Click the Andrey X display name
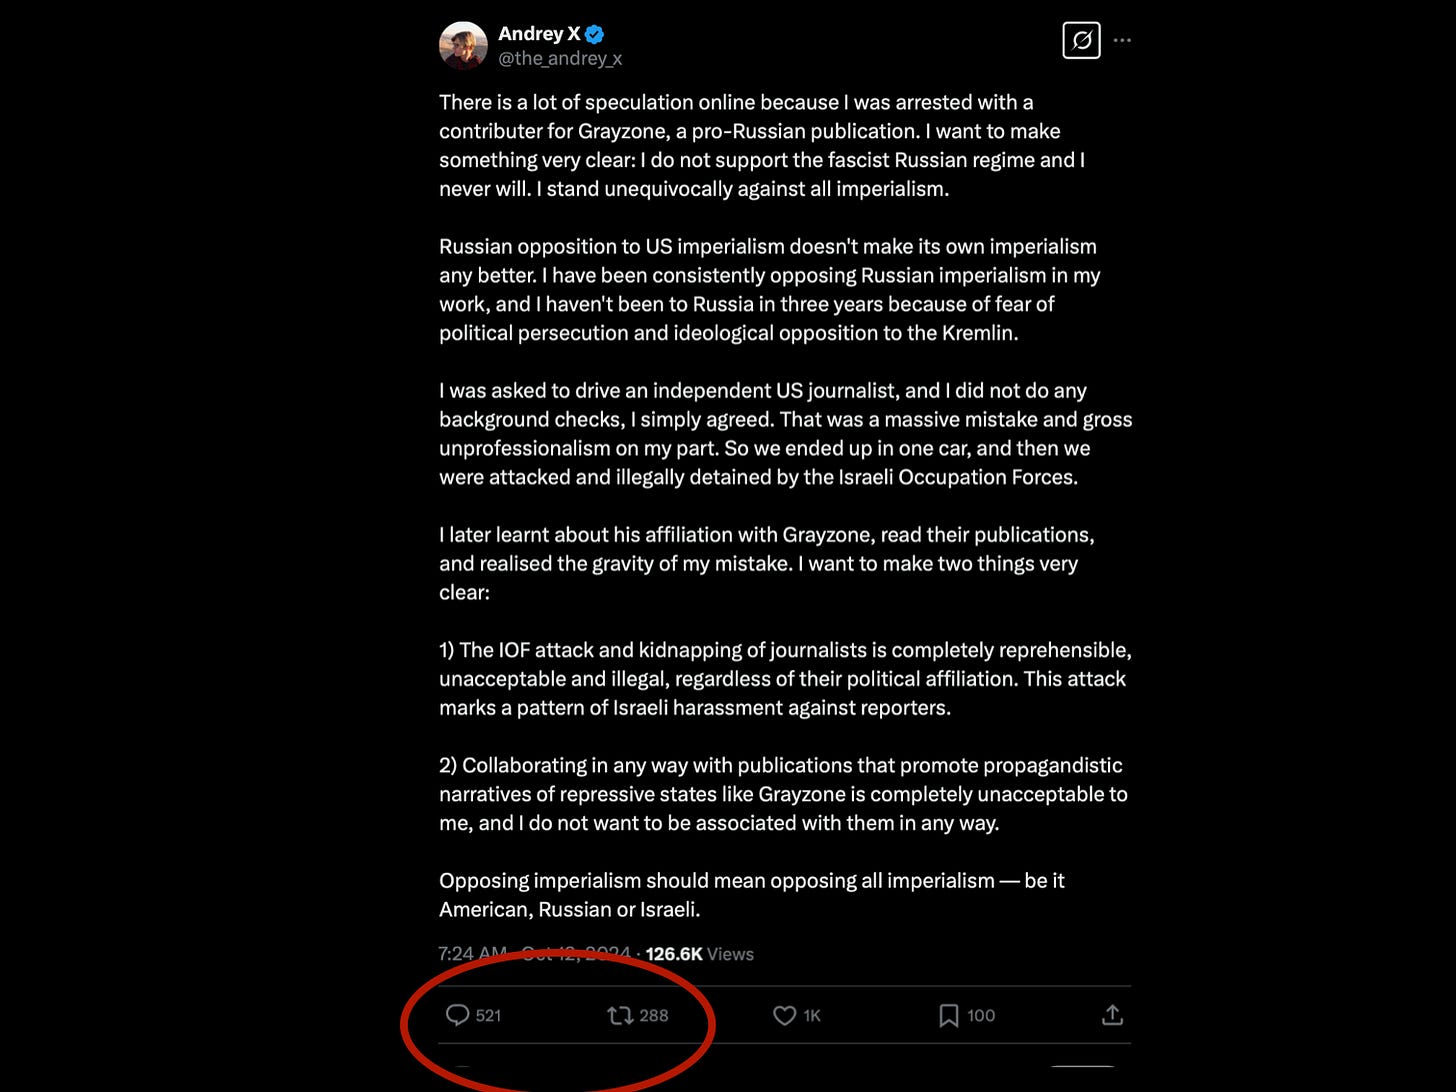The width and height of the screenshot is (1456, 1092). coord(539,34)
